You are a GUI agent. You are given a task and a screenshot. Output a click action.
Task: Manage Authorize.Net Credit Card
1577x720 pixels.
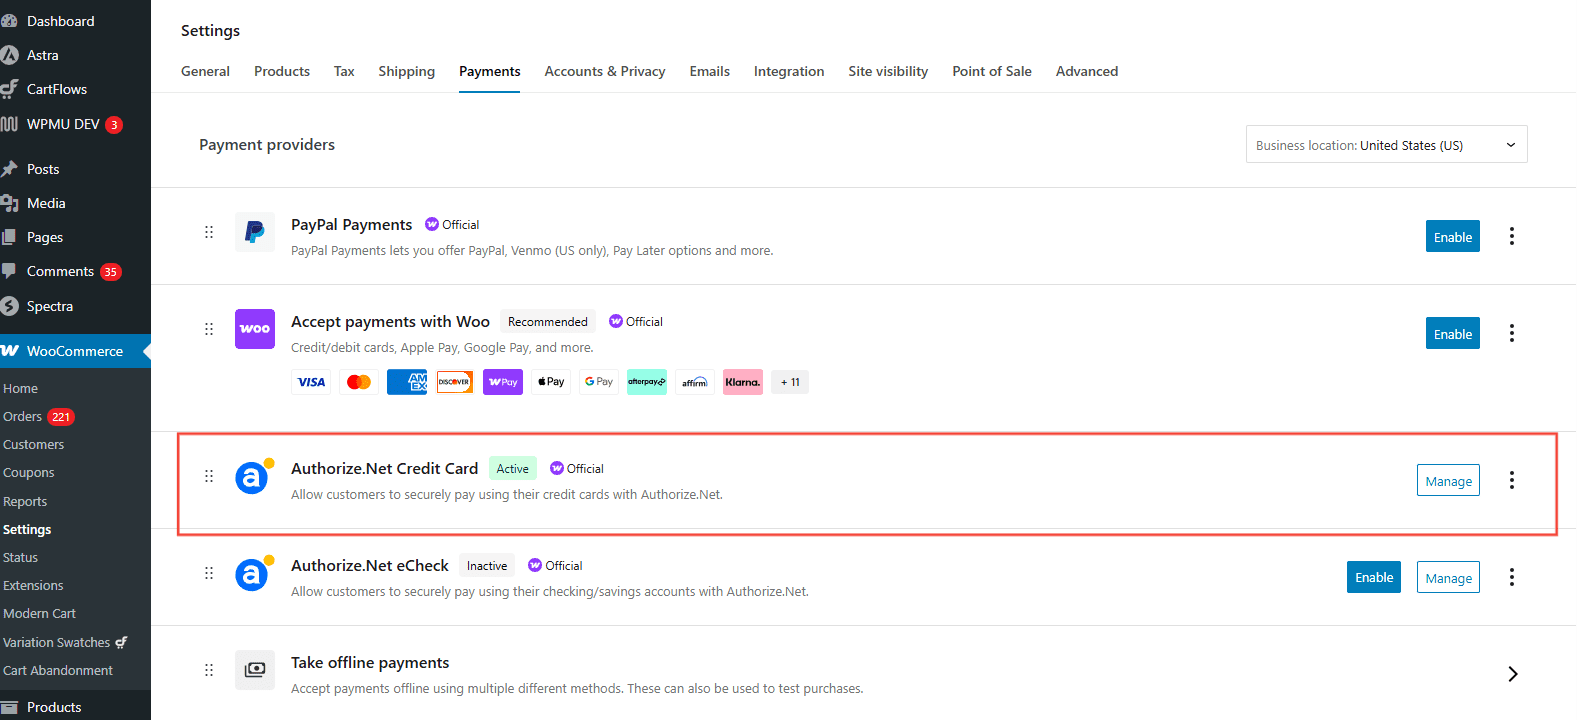click(x=1448, y=480)
